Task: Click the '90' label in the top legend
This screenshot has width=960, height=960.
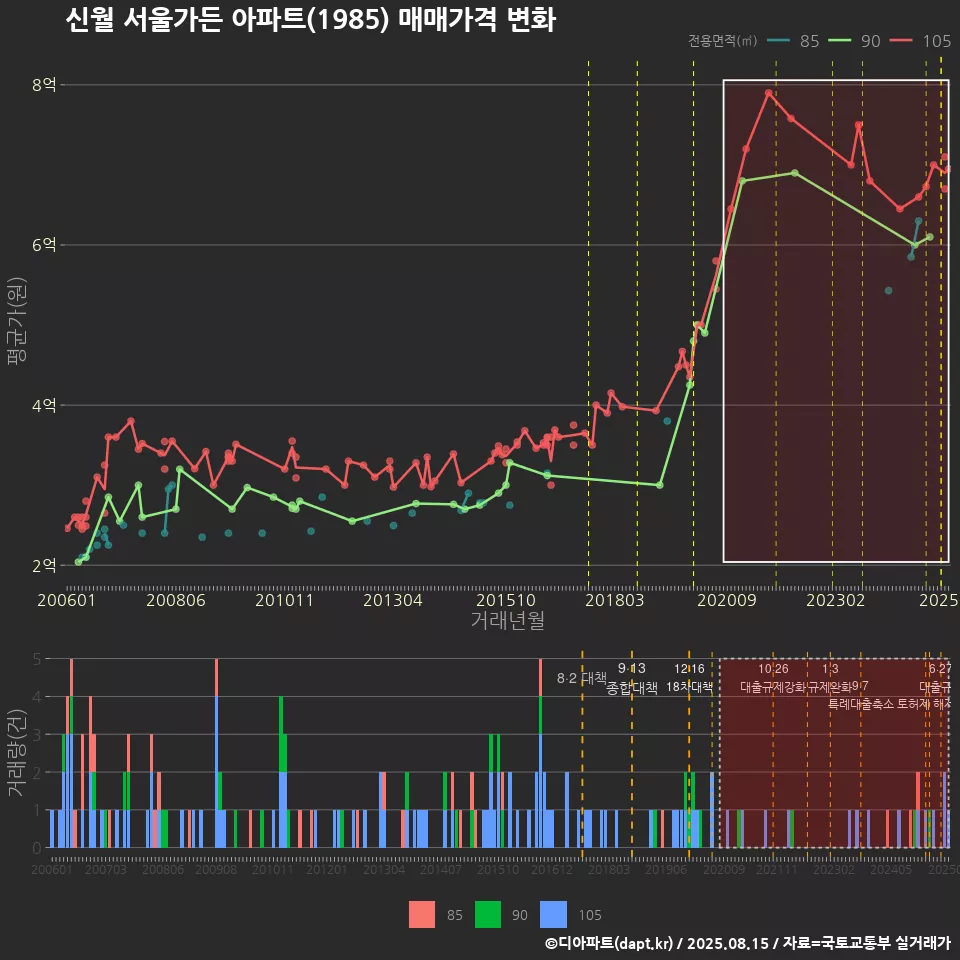Action: point(871,41)
